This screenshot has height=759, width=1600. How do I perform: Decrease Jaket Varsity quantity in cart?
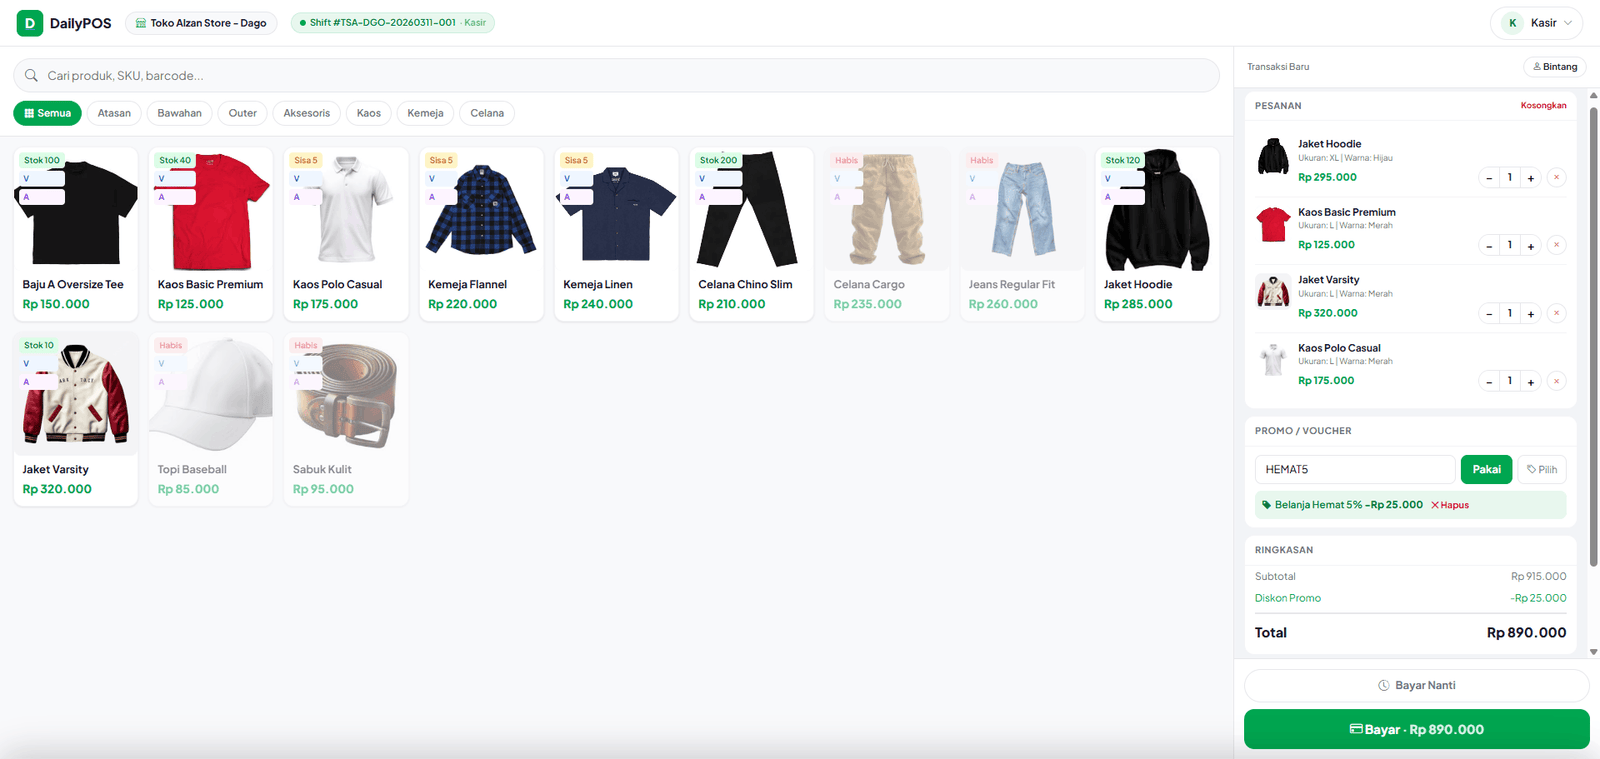tap(1489, 314)
